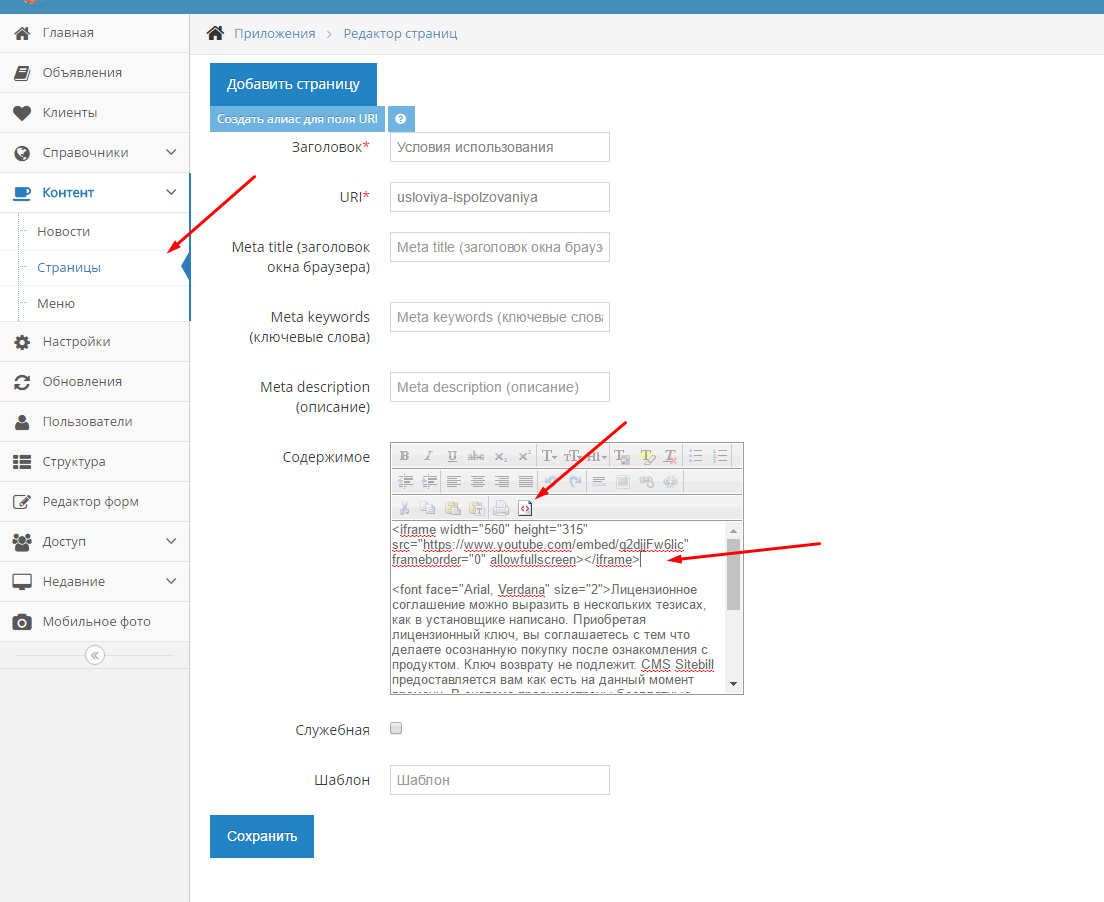Viewport: 1104px width, 902px height.
Task: Paste as plain text
Action: pyautogui.click(x=477, y=508)
